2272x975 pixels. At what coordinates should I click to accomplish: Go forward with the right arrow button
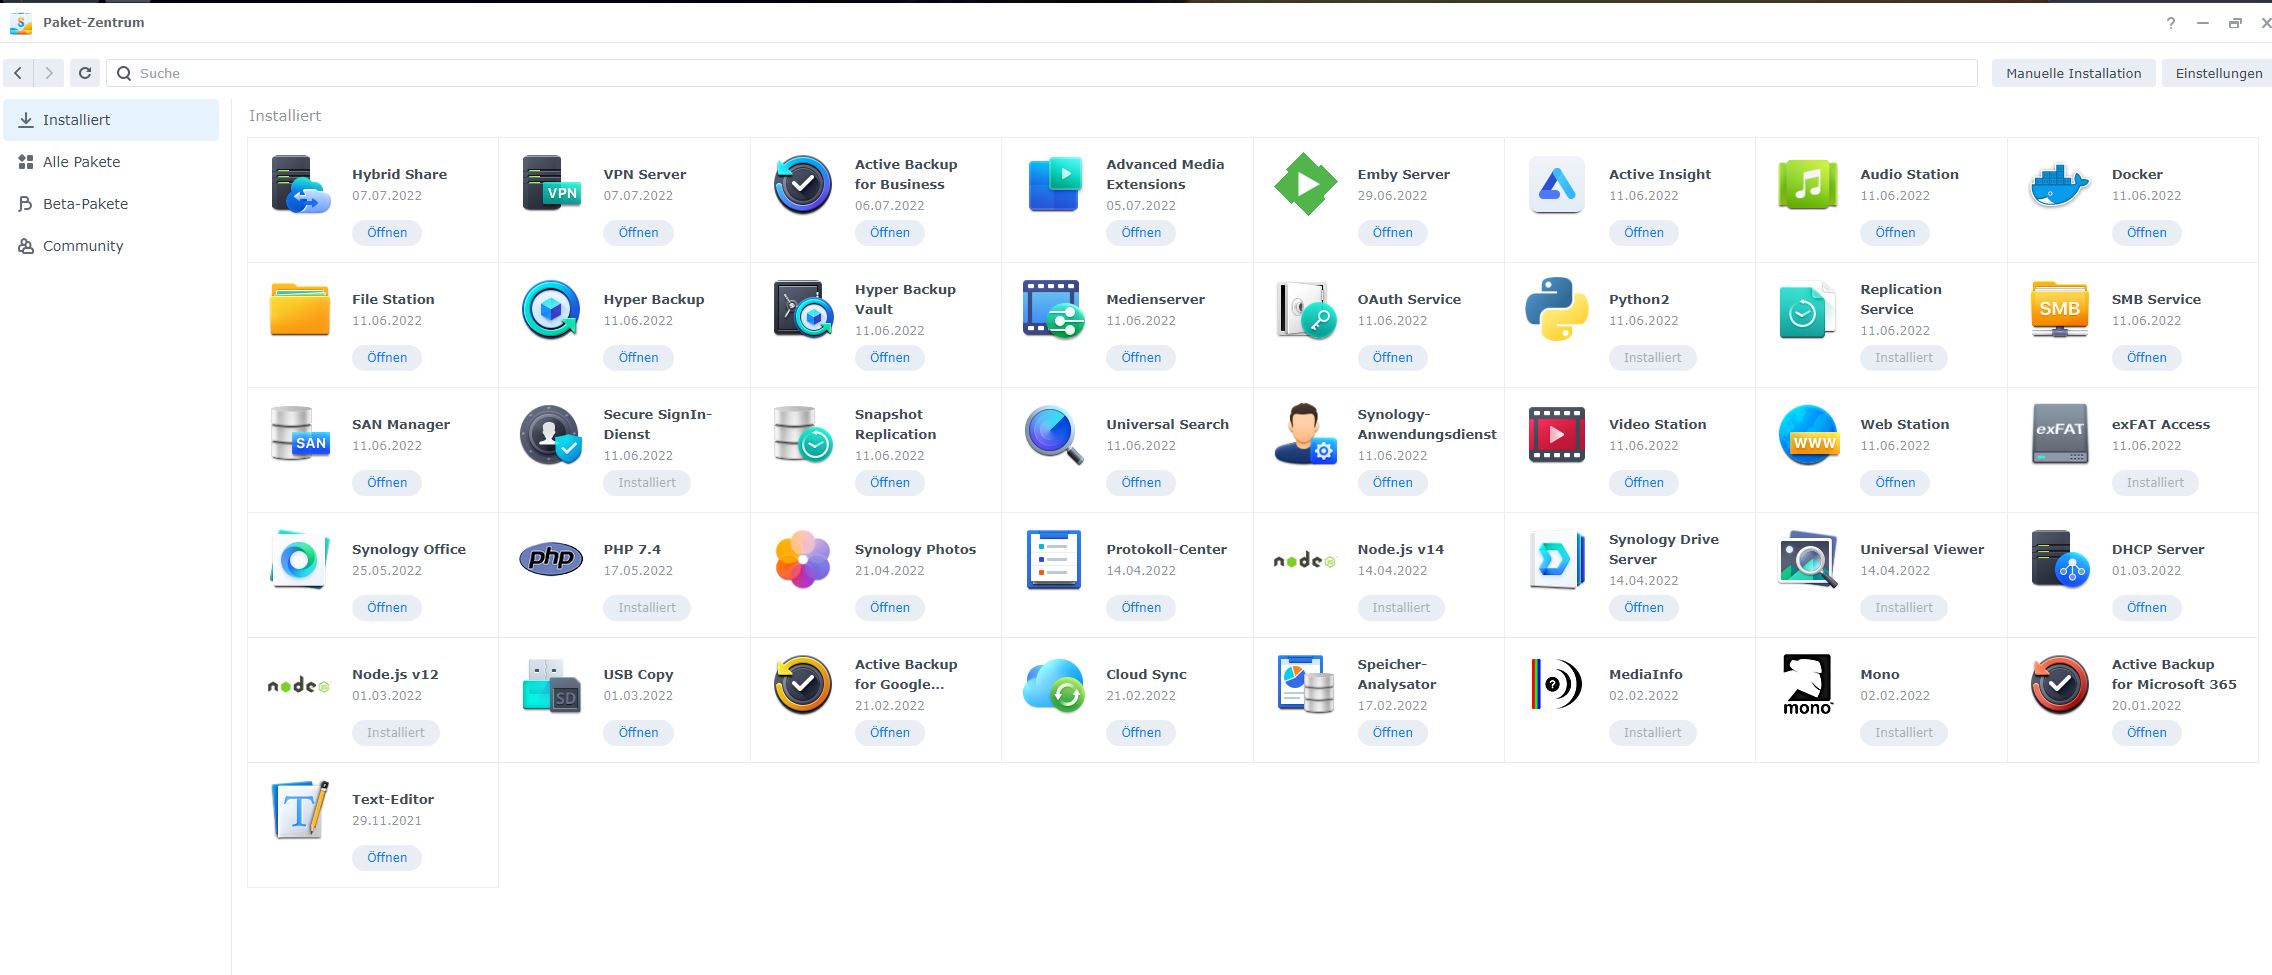(49, 73)
